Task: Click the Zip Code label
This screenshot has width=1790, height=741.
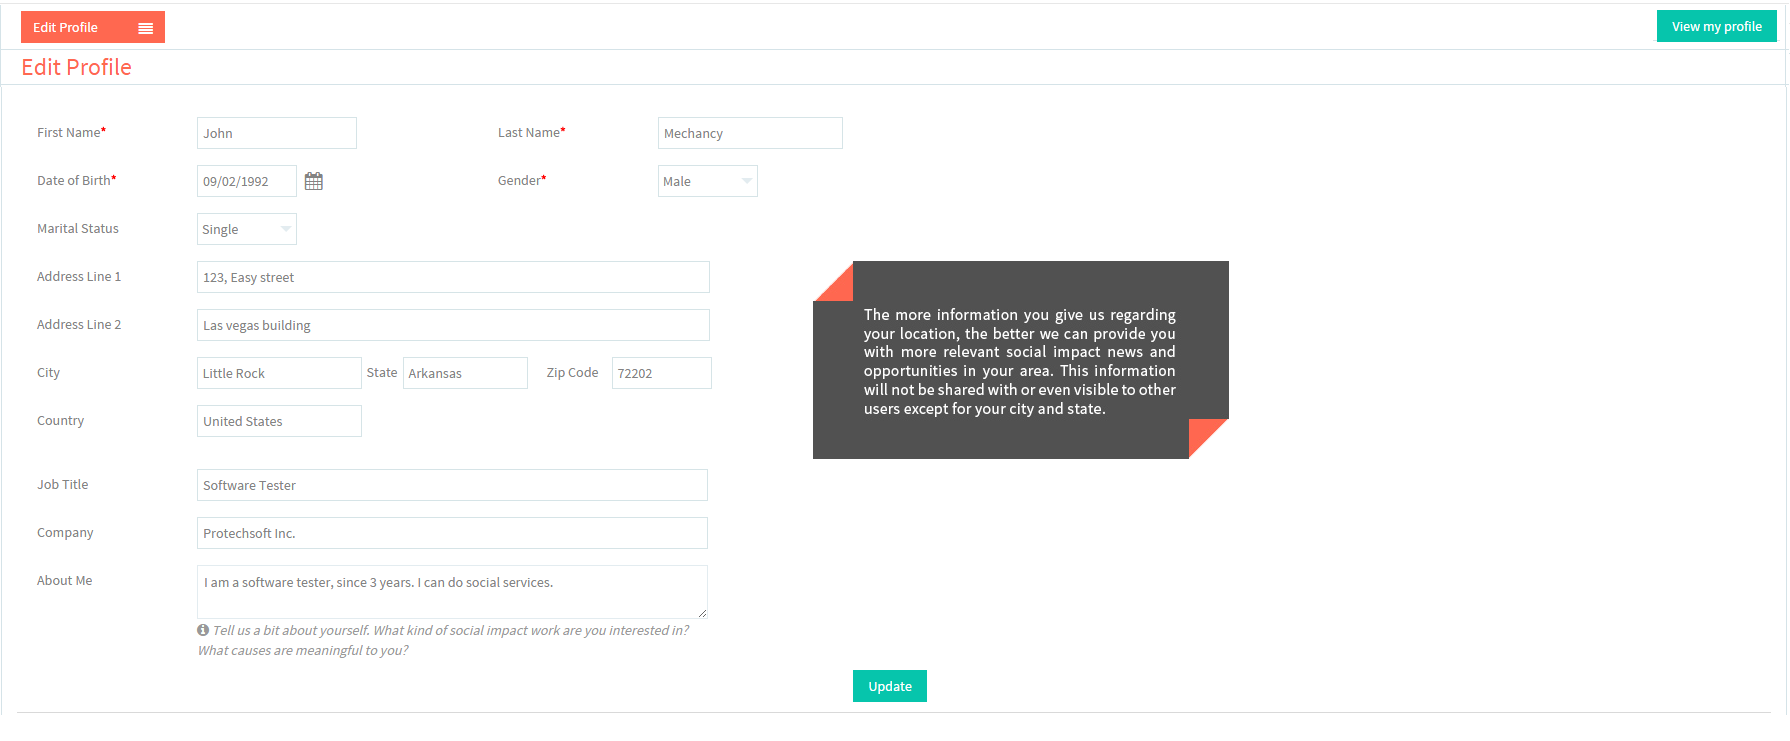Action: (x=572, y=372)
